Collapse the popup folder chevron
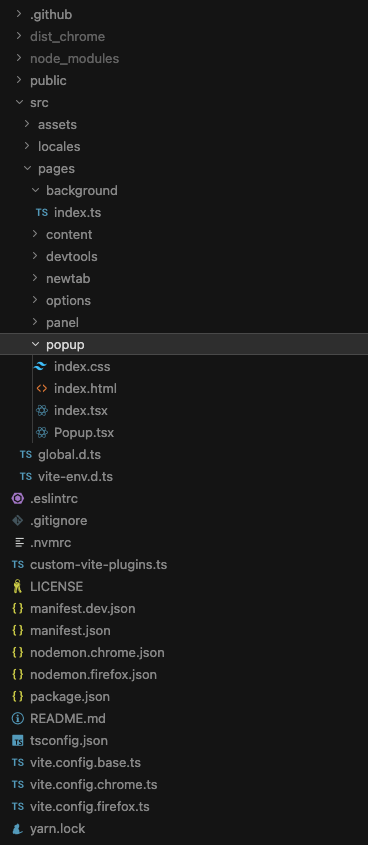The height and width of the screenshot is (845, 368). click(x=36, y=344)
